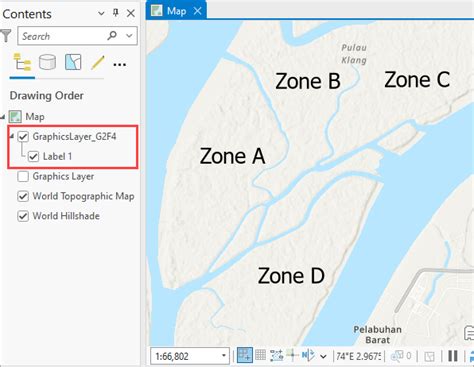Toggle snapping button in status bar
Screen dimensions: 474x367
click(245, 355)
